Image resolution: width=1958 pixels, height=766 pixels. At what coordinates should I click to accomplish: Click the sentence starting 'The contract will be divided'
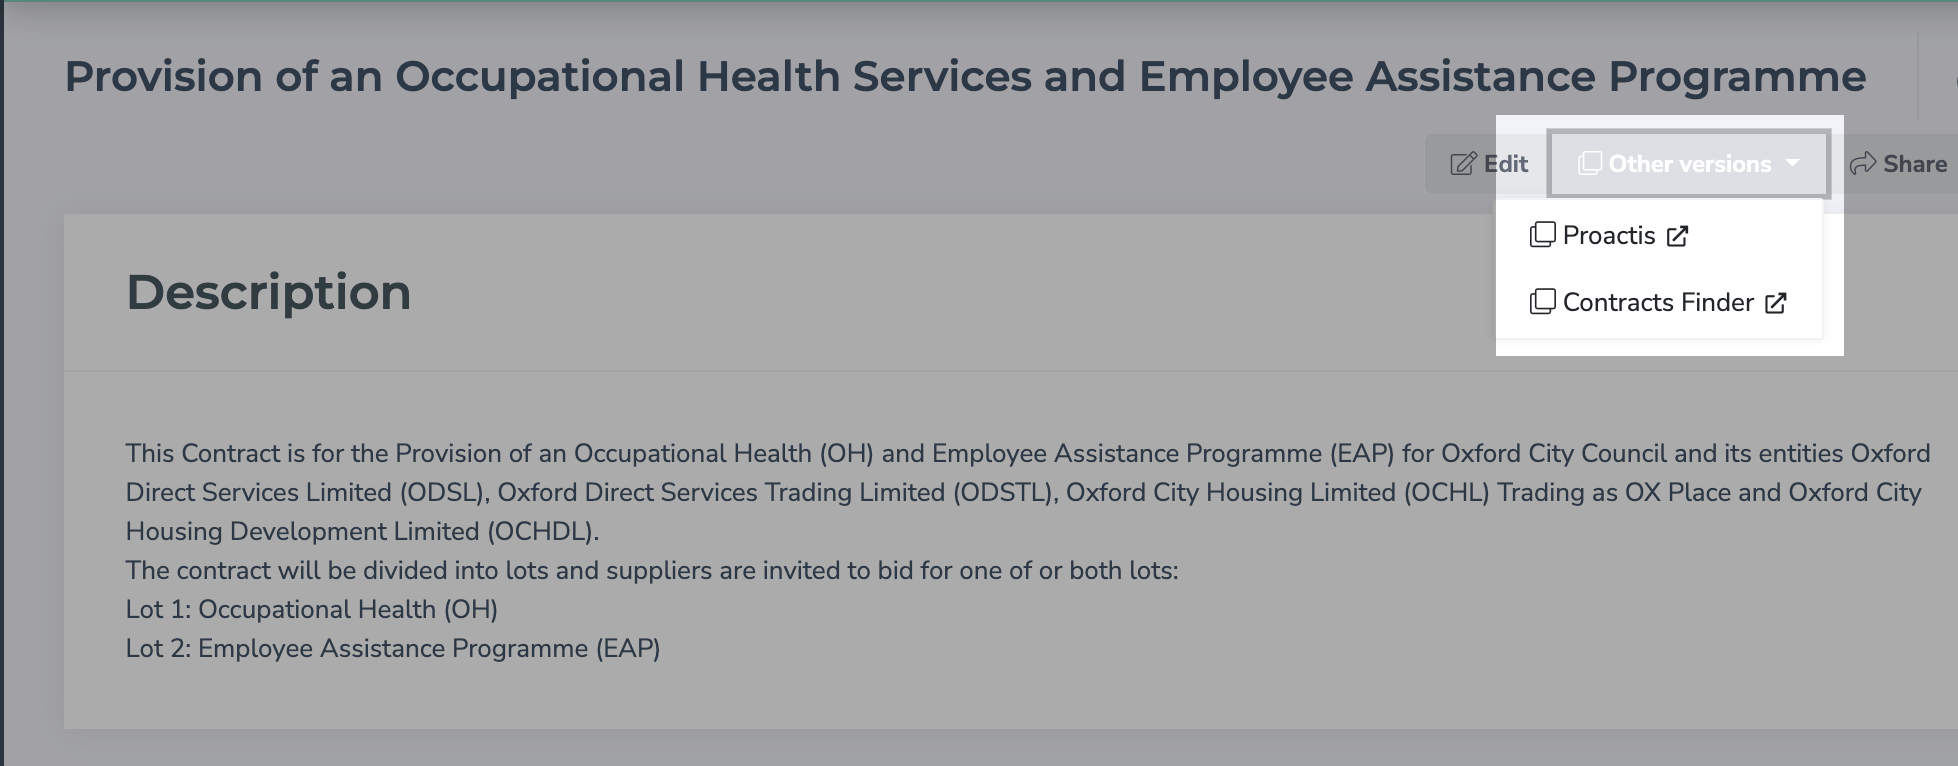652,570
